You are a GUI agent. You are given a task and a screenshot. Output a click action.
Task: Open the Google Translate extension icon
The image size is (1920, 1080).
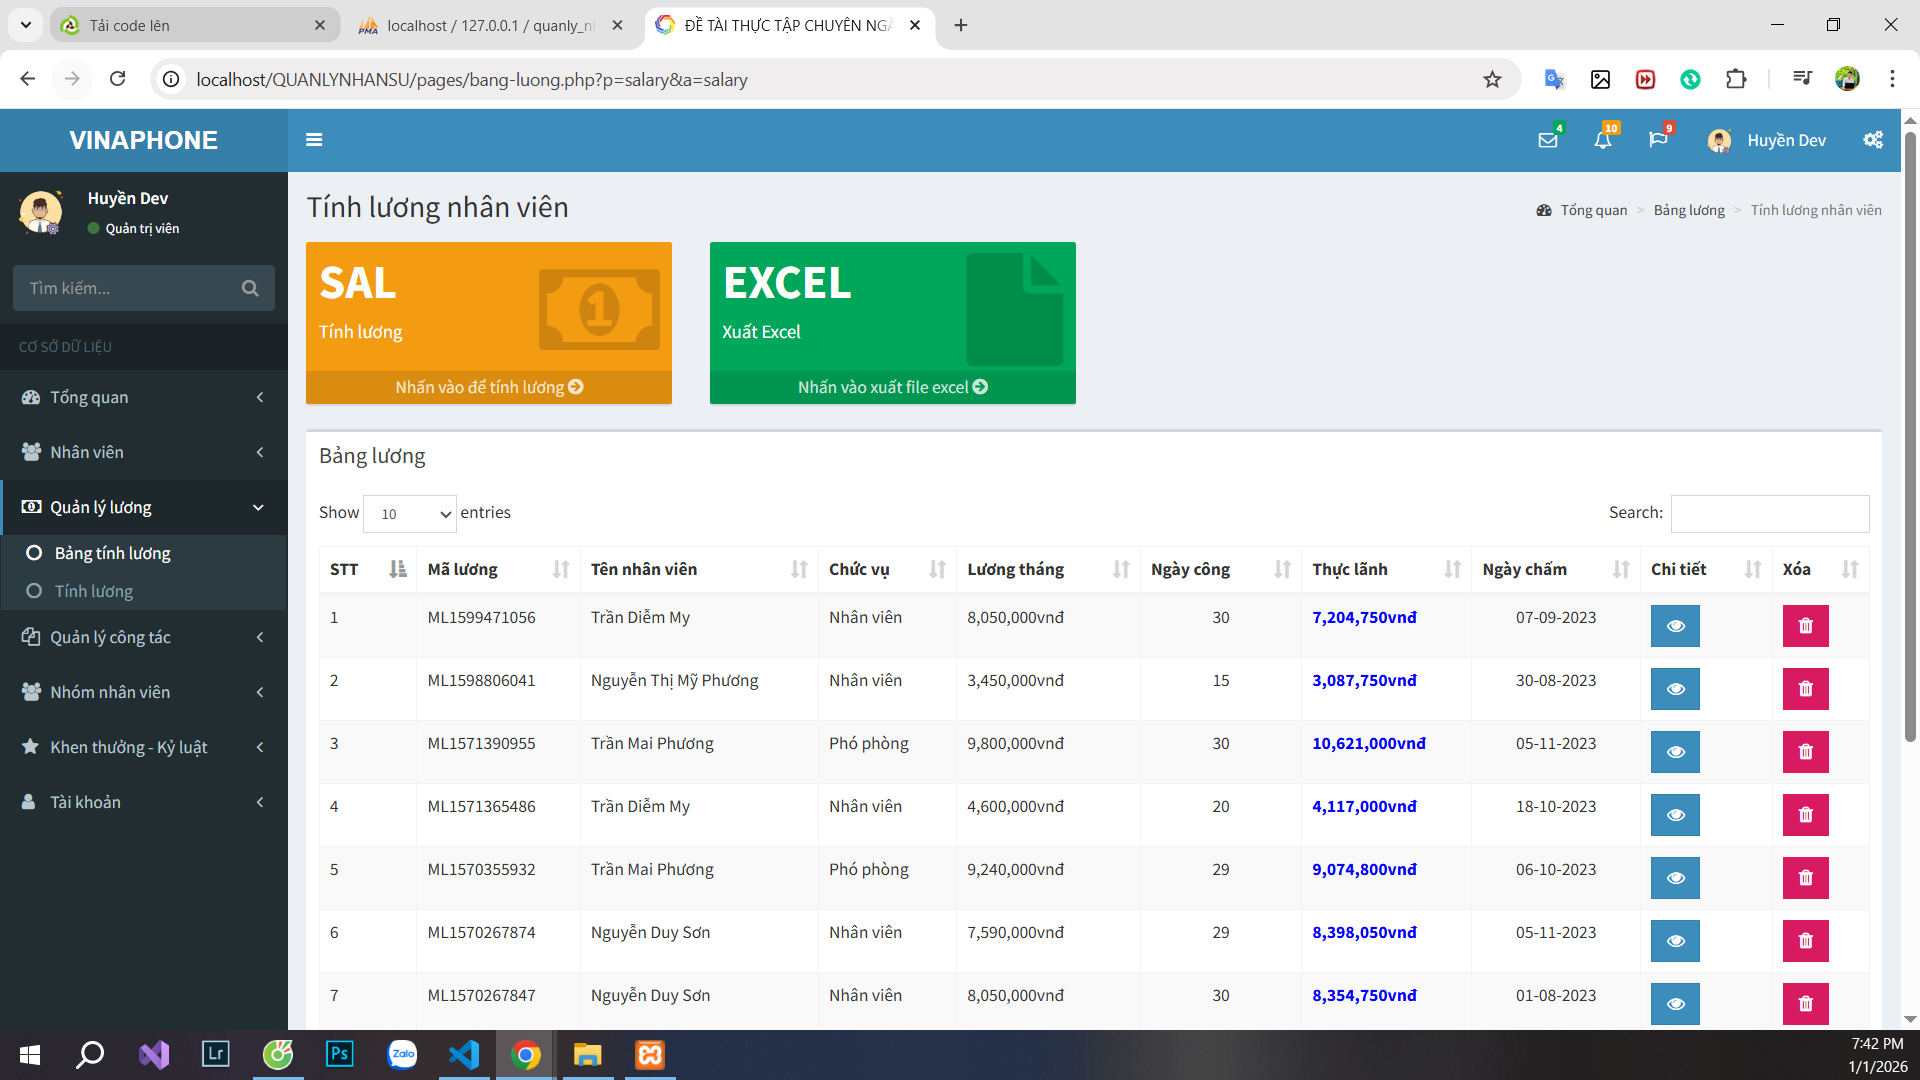pyautogui.click(x=1554, y=80)
